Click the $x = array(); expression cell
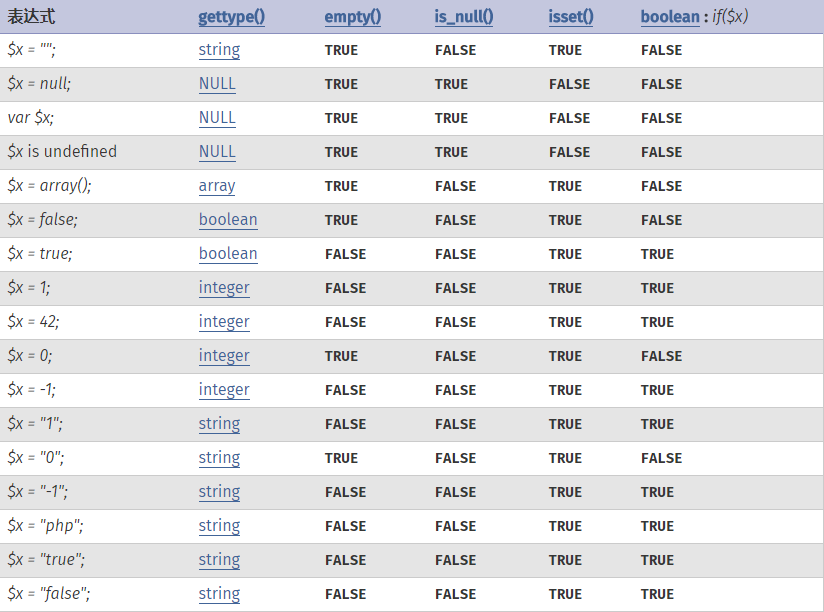 tap(49, 186)
